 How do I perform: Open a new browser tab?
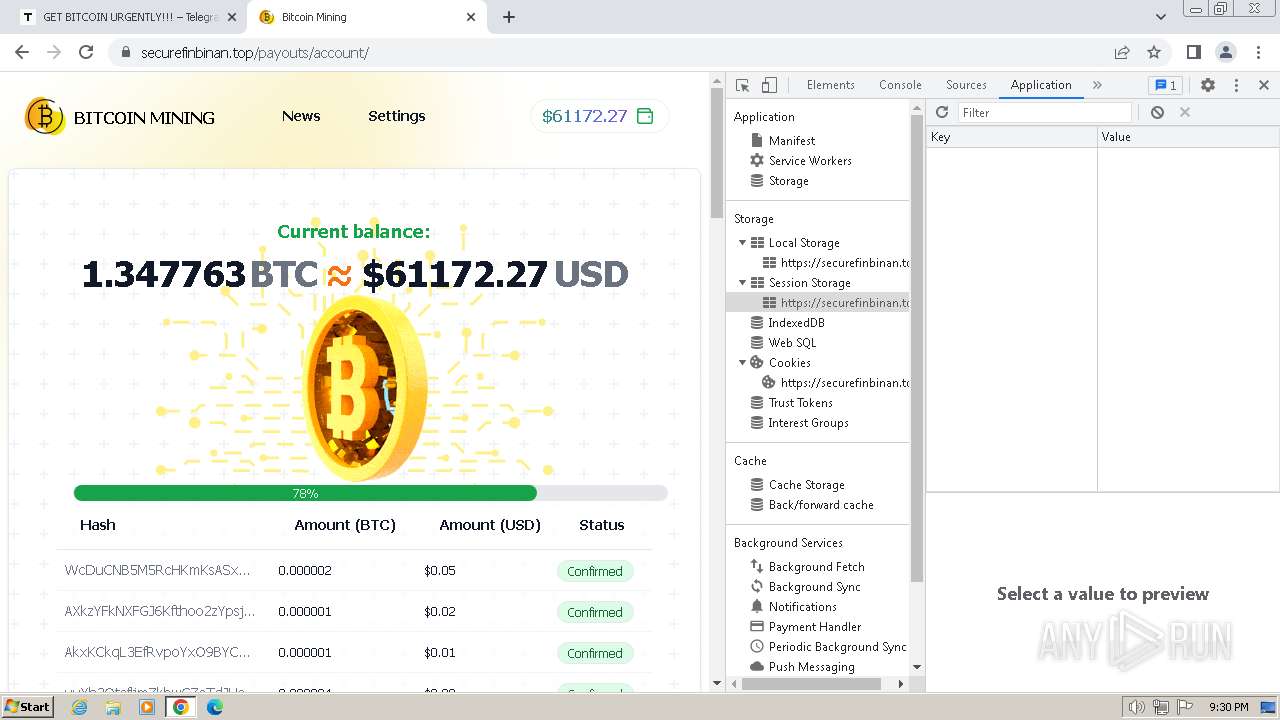pyautogui.click(x=509, y=17)
